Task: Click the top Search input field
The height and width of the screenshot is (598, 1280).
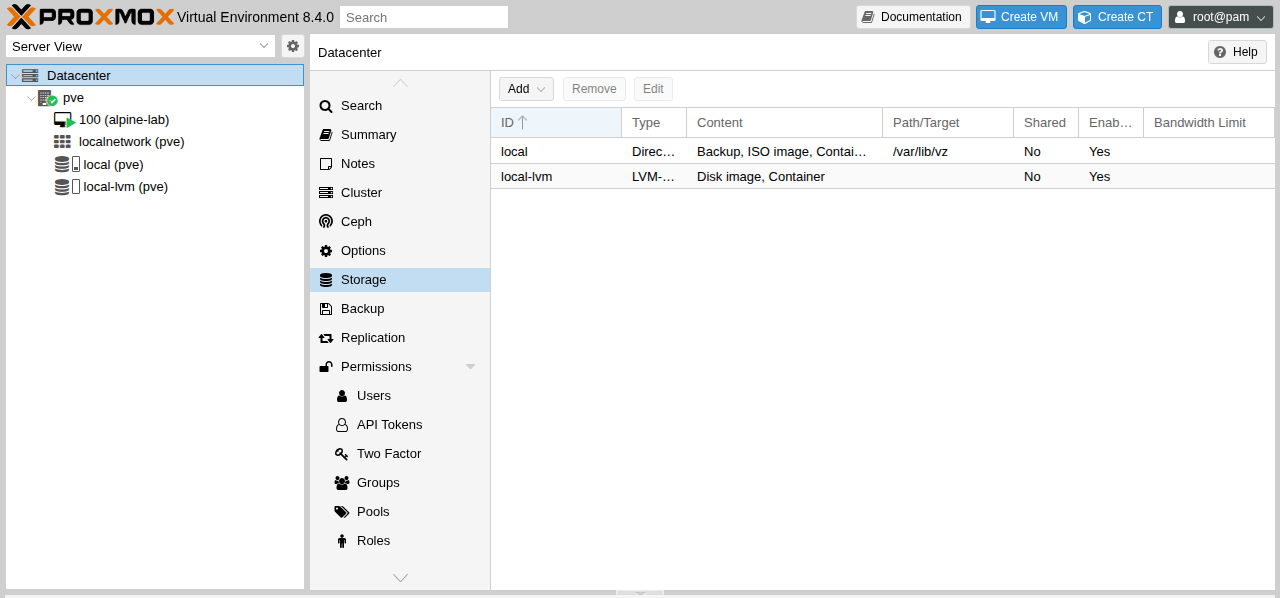Action: click(424, 17)
